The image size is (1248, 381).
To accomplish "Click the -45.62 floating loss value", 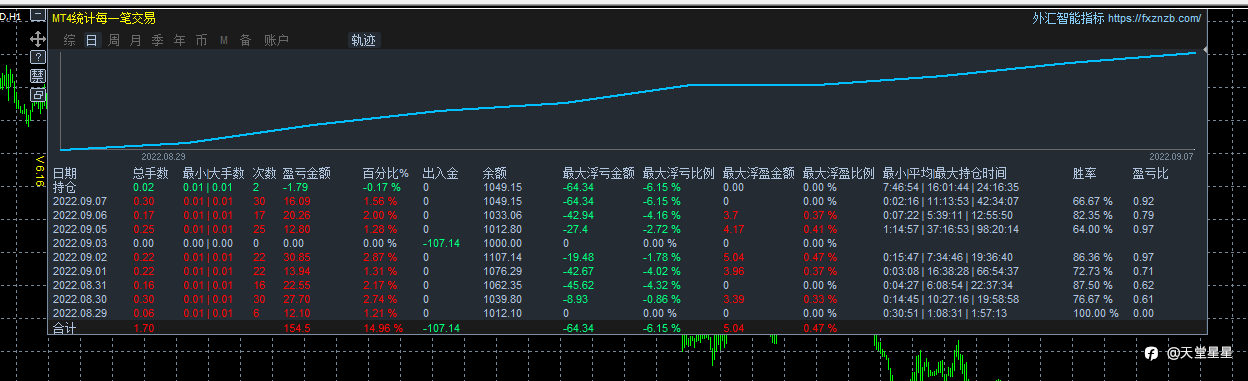I will pos(578,284).
